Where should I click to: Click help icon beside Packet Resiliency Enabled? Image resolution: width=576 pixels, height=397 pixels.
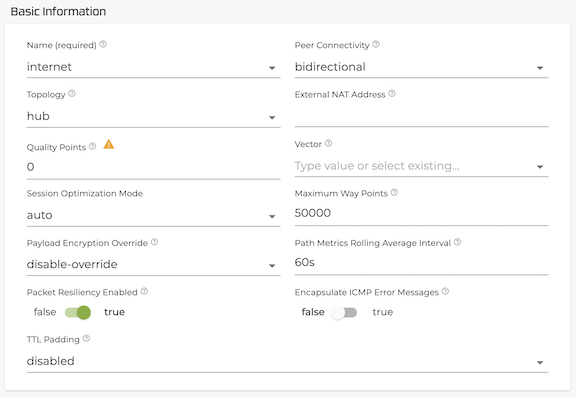point(144,291)
